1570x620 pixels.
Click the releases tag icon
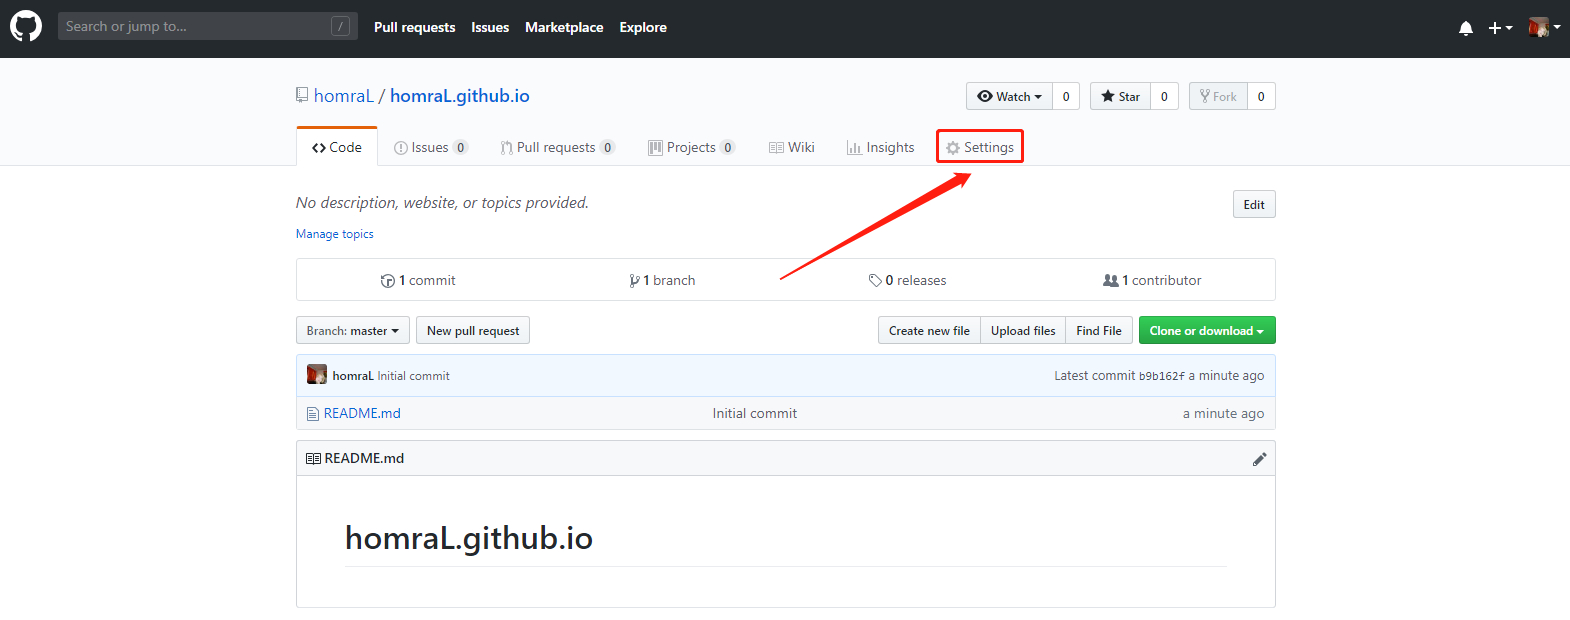875,281
